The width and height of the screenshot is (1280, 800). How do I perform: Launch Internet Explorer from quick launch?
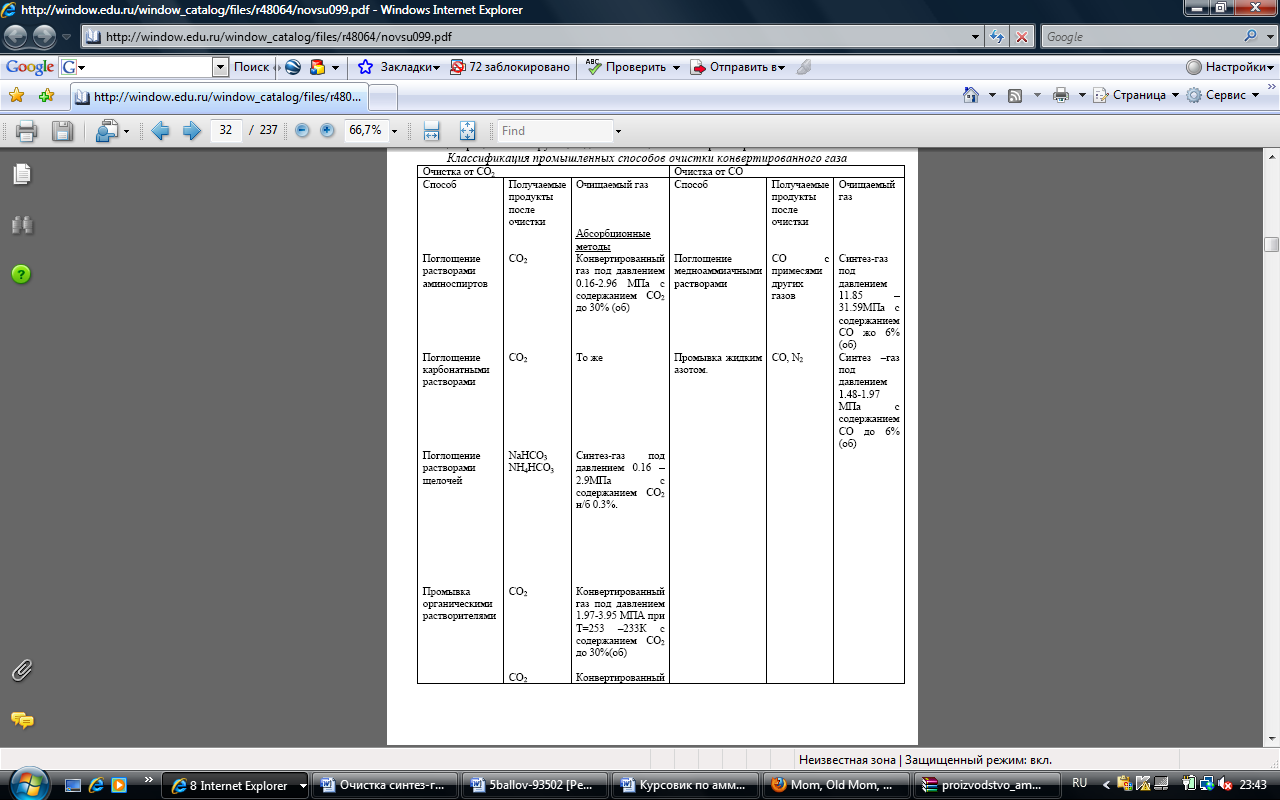pyautogui.click(x=96, y=785)
